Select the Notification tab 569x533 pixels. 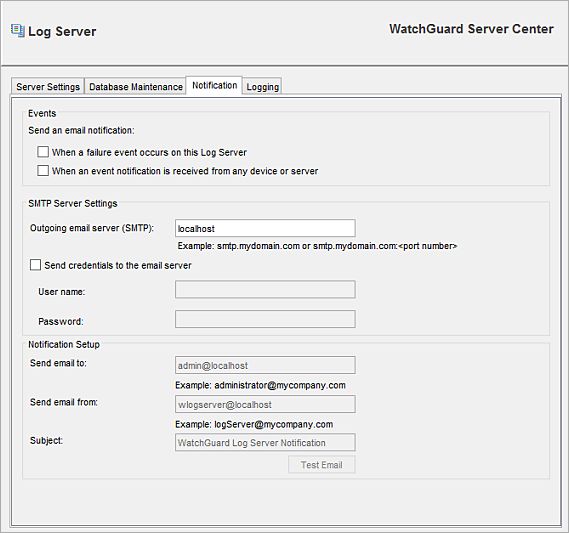click(214, 86)
